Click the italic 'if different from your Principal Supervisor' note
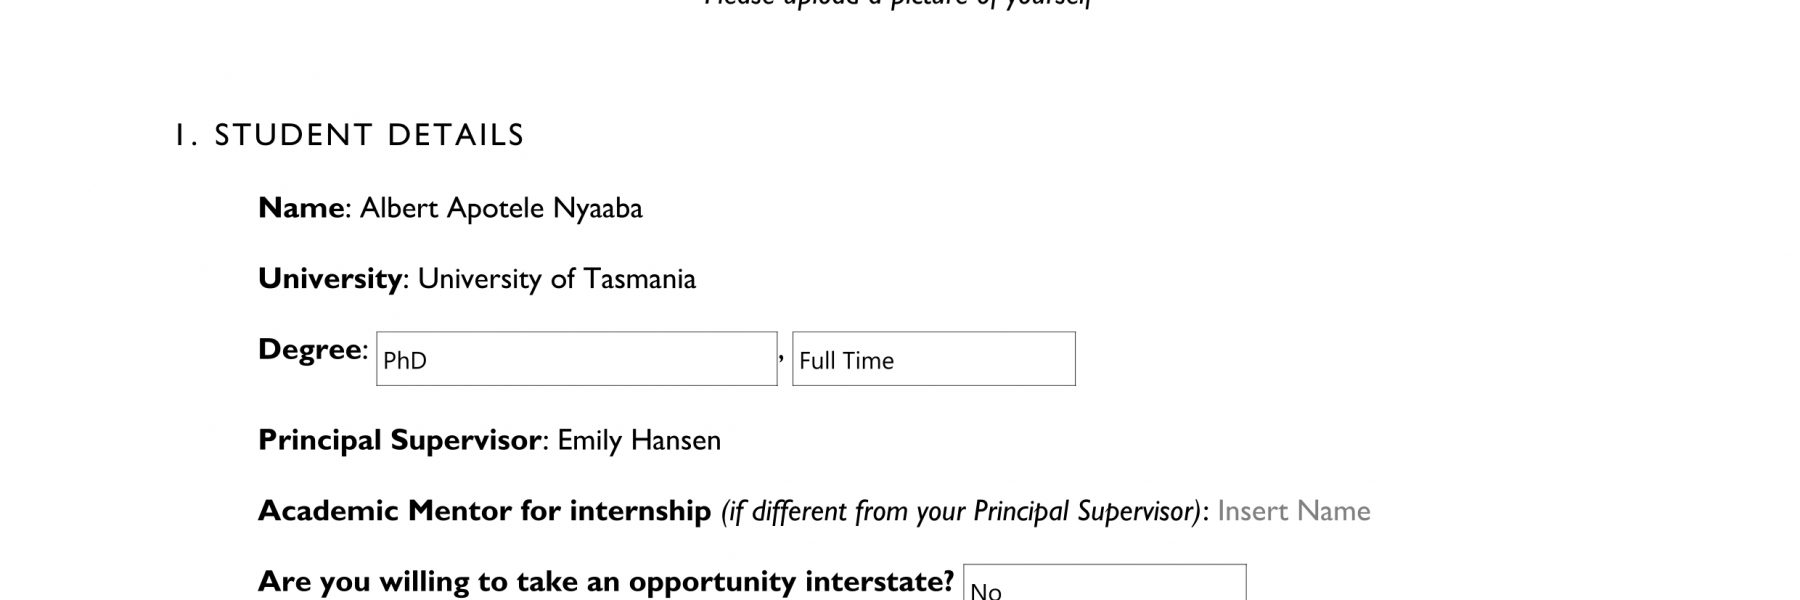1800x600 pixels. 961,511
